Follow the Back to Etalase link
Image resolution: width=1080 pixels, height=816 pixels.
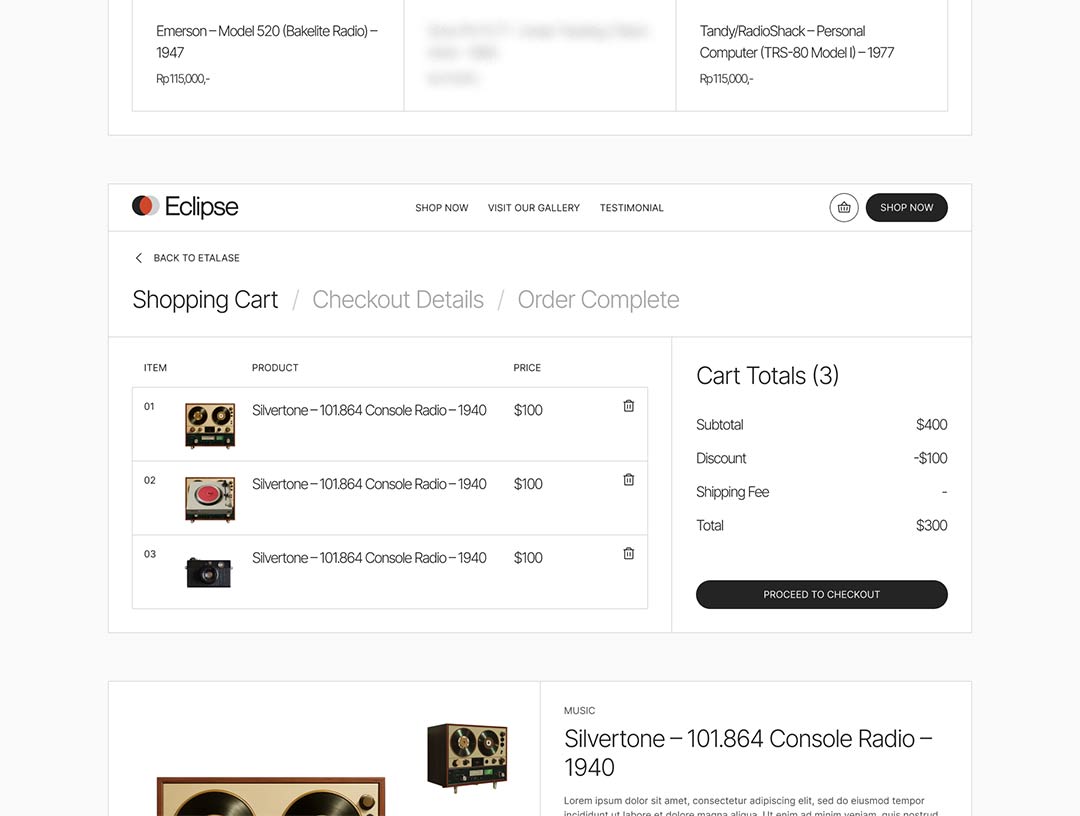click(x=196, y=258)
